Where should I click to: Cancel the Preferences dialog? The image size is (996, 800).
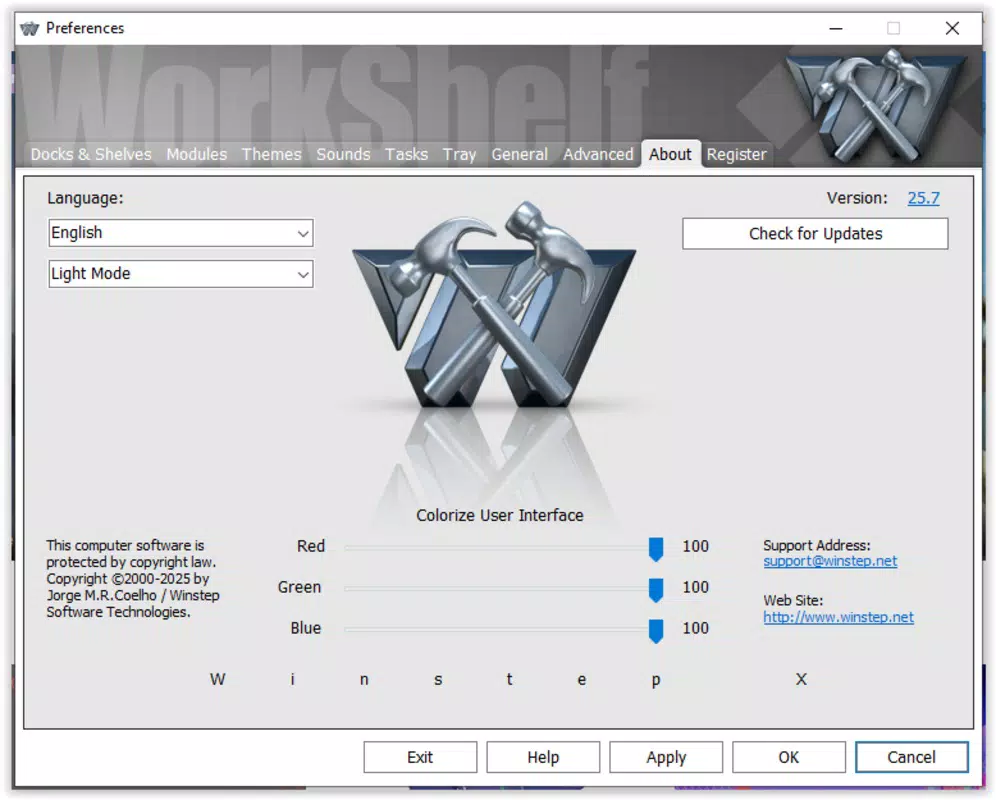click(x=912, y=757)
